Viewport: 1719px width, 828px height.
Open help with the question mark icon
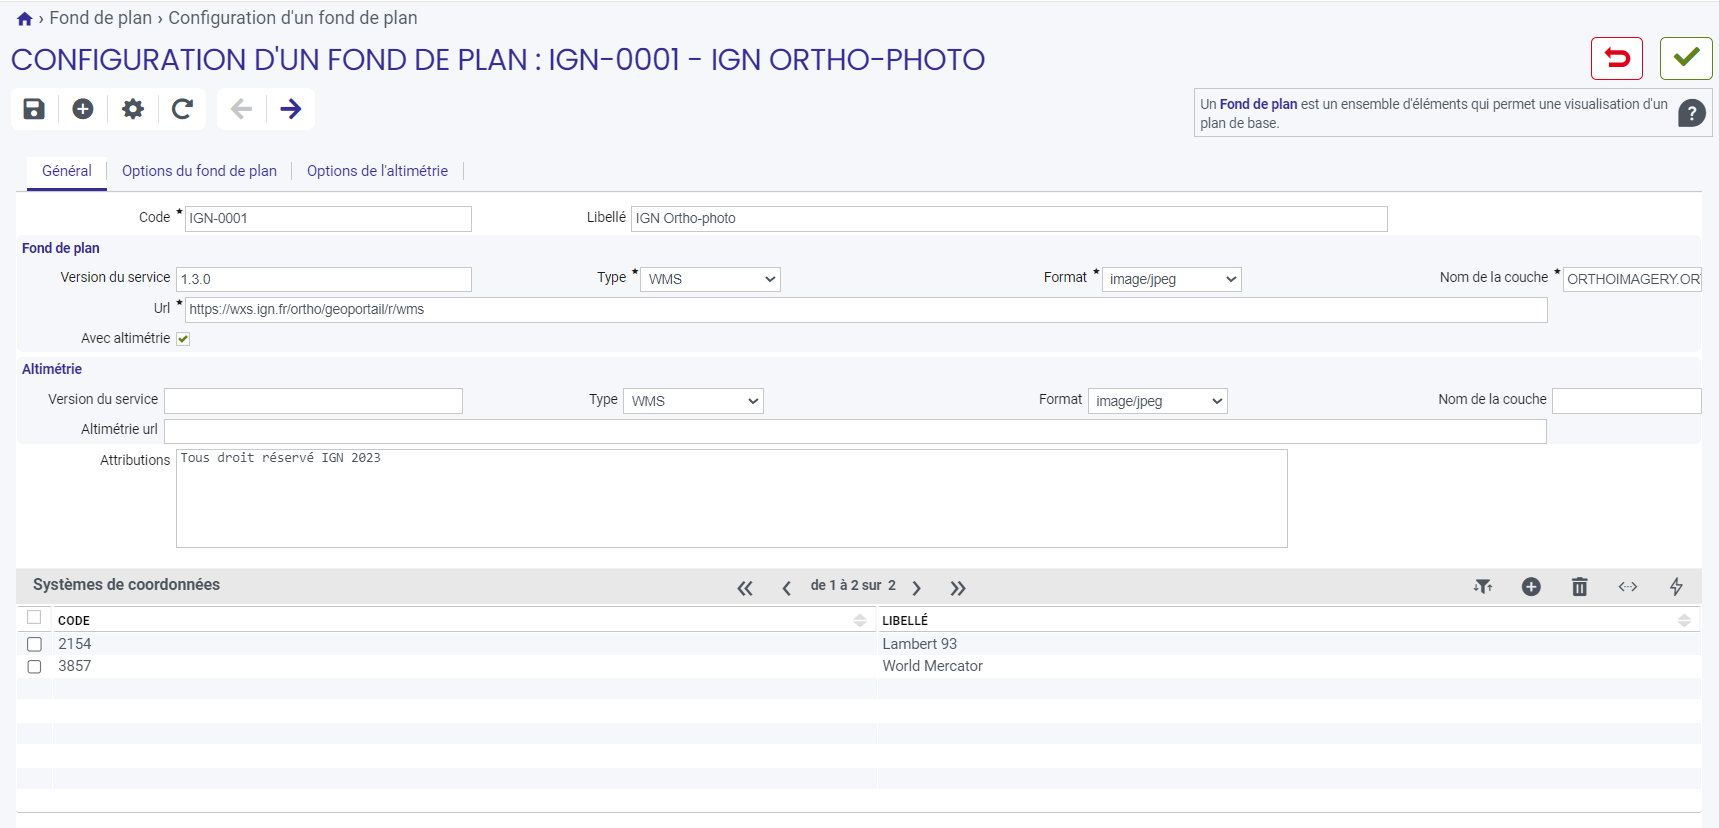[x=1691, y=113]
